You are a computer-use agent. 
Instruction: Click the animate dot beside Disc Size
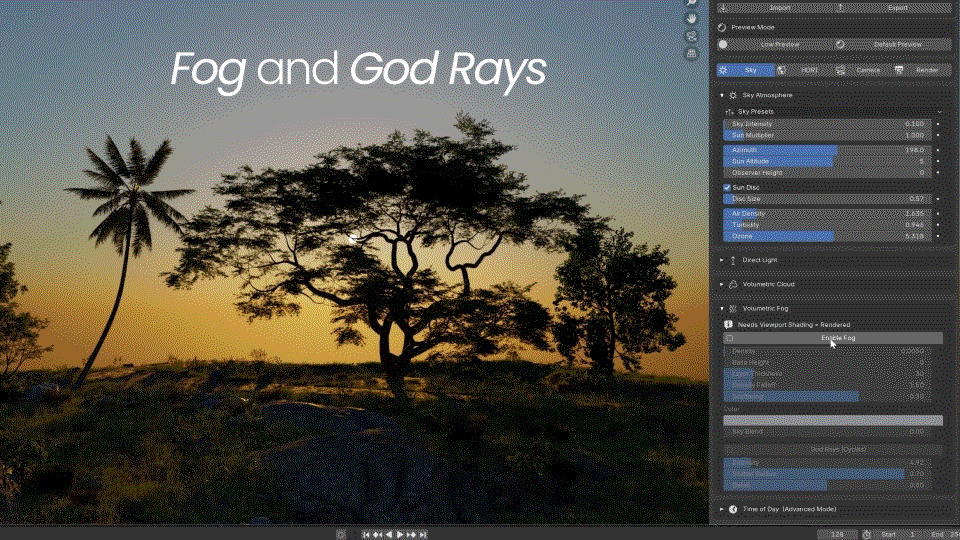tap(938, 199)
